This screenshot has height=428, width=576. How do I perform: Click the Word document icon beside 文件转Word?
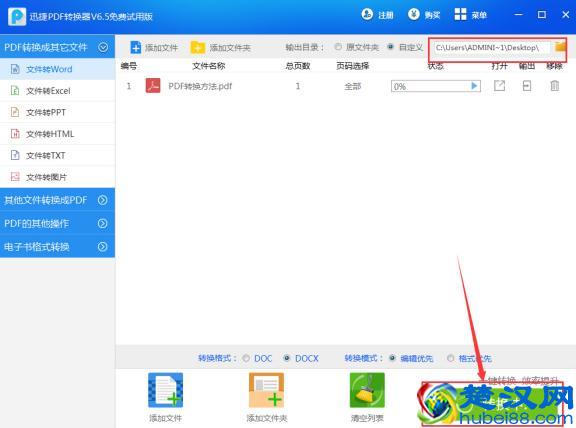point(15,69)
